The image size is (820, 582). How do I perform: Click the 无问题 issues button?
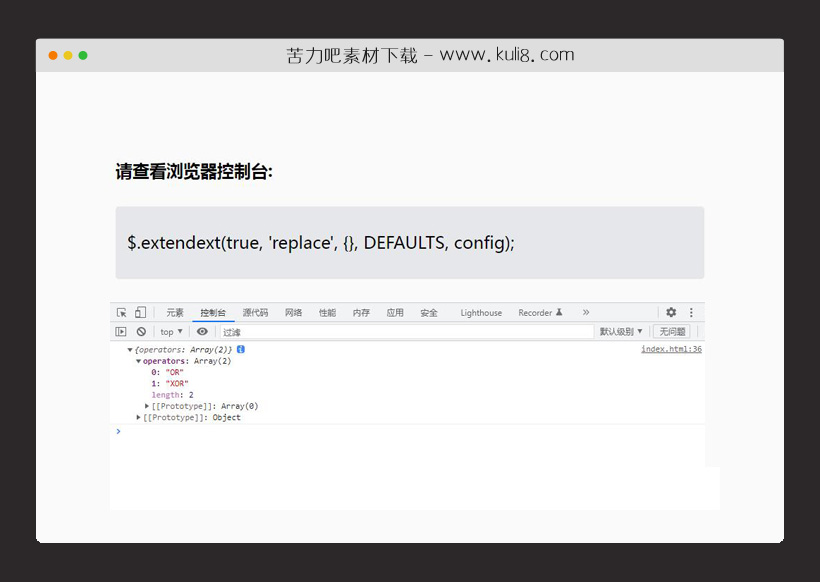point(671,332)
